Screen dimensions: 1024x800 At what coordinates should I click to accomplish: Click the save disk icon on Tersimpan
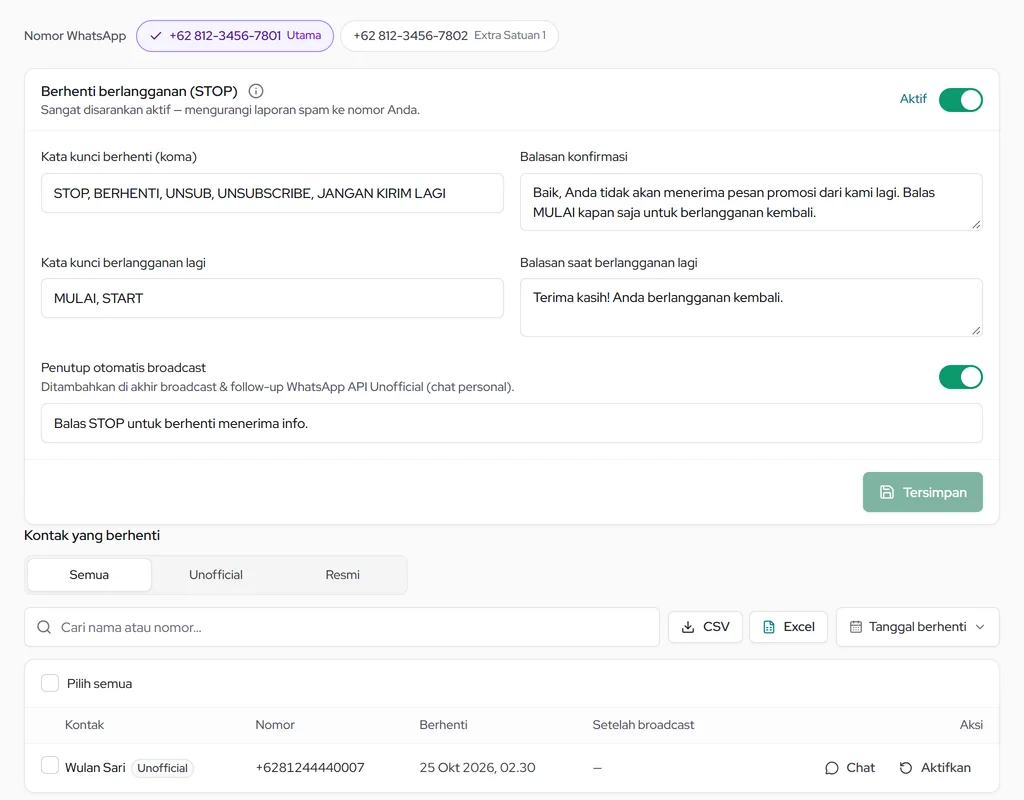pos(886,492)
